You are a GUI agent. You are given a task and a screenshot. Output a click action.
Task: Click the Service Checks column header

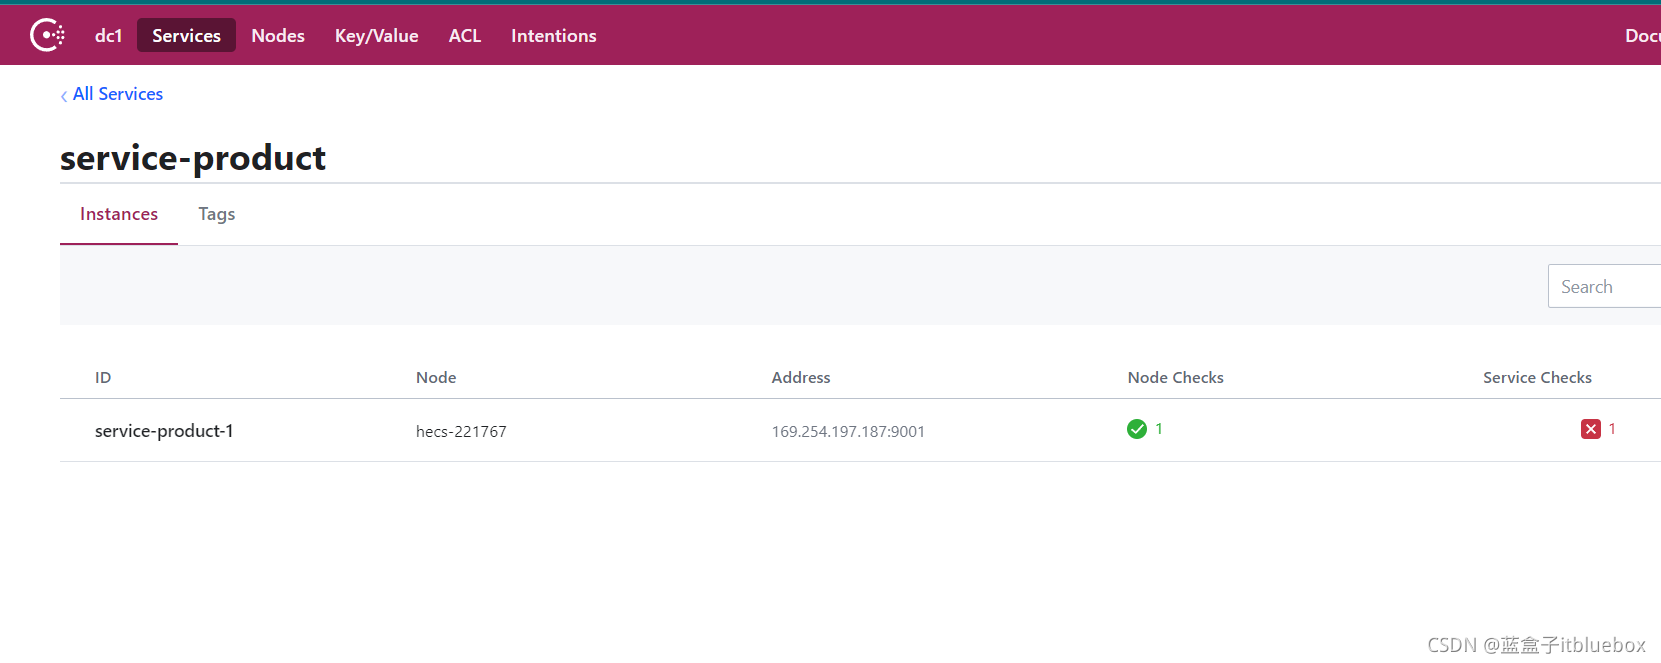(1537, 377)
